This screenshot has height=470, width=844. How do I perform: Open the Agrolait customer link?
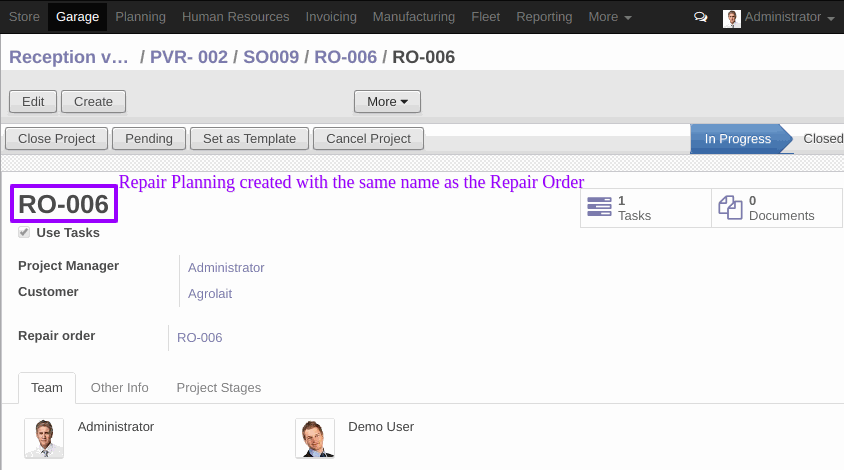(x=210, y=293)
